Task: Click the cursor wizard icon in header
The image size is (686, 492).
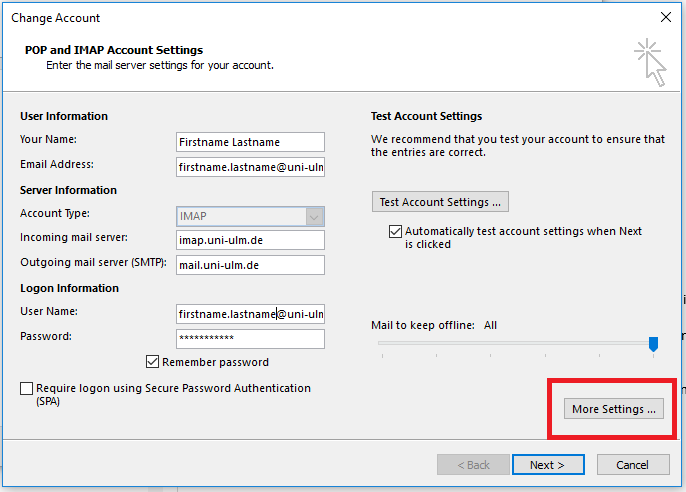Action: pyautogui.click(x=651, y=63)
